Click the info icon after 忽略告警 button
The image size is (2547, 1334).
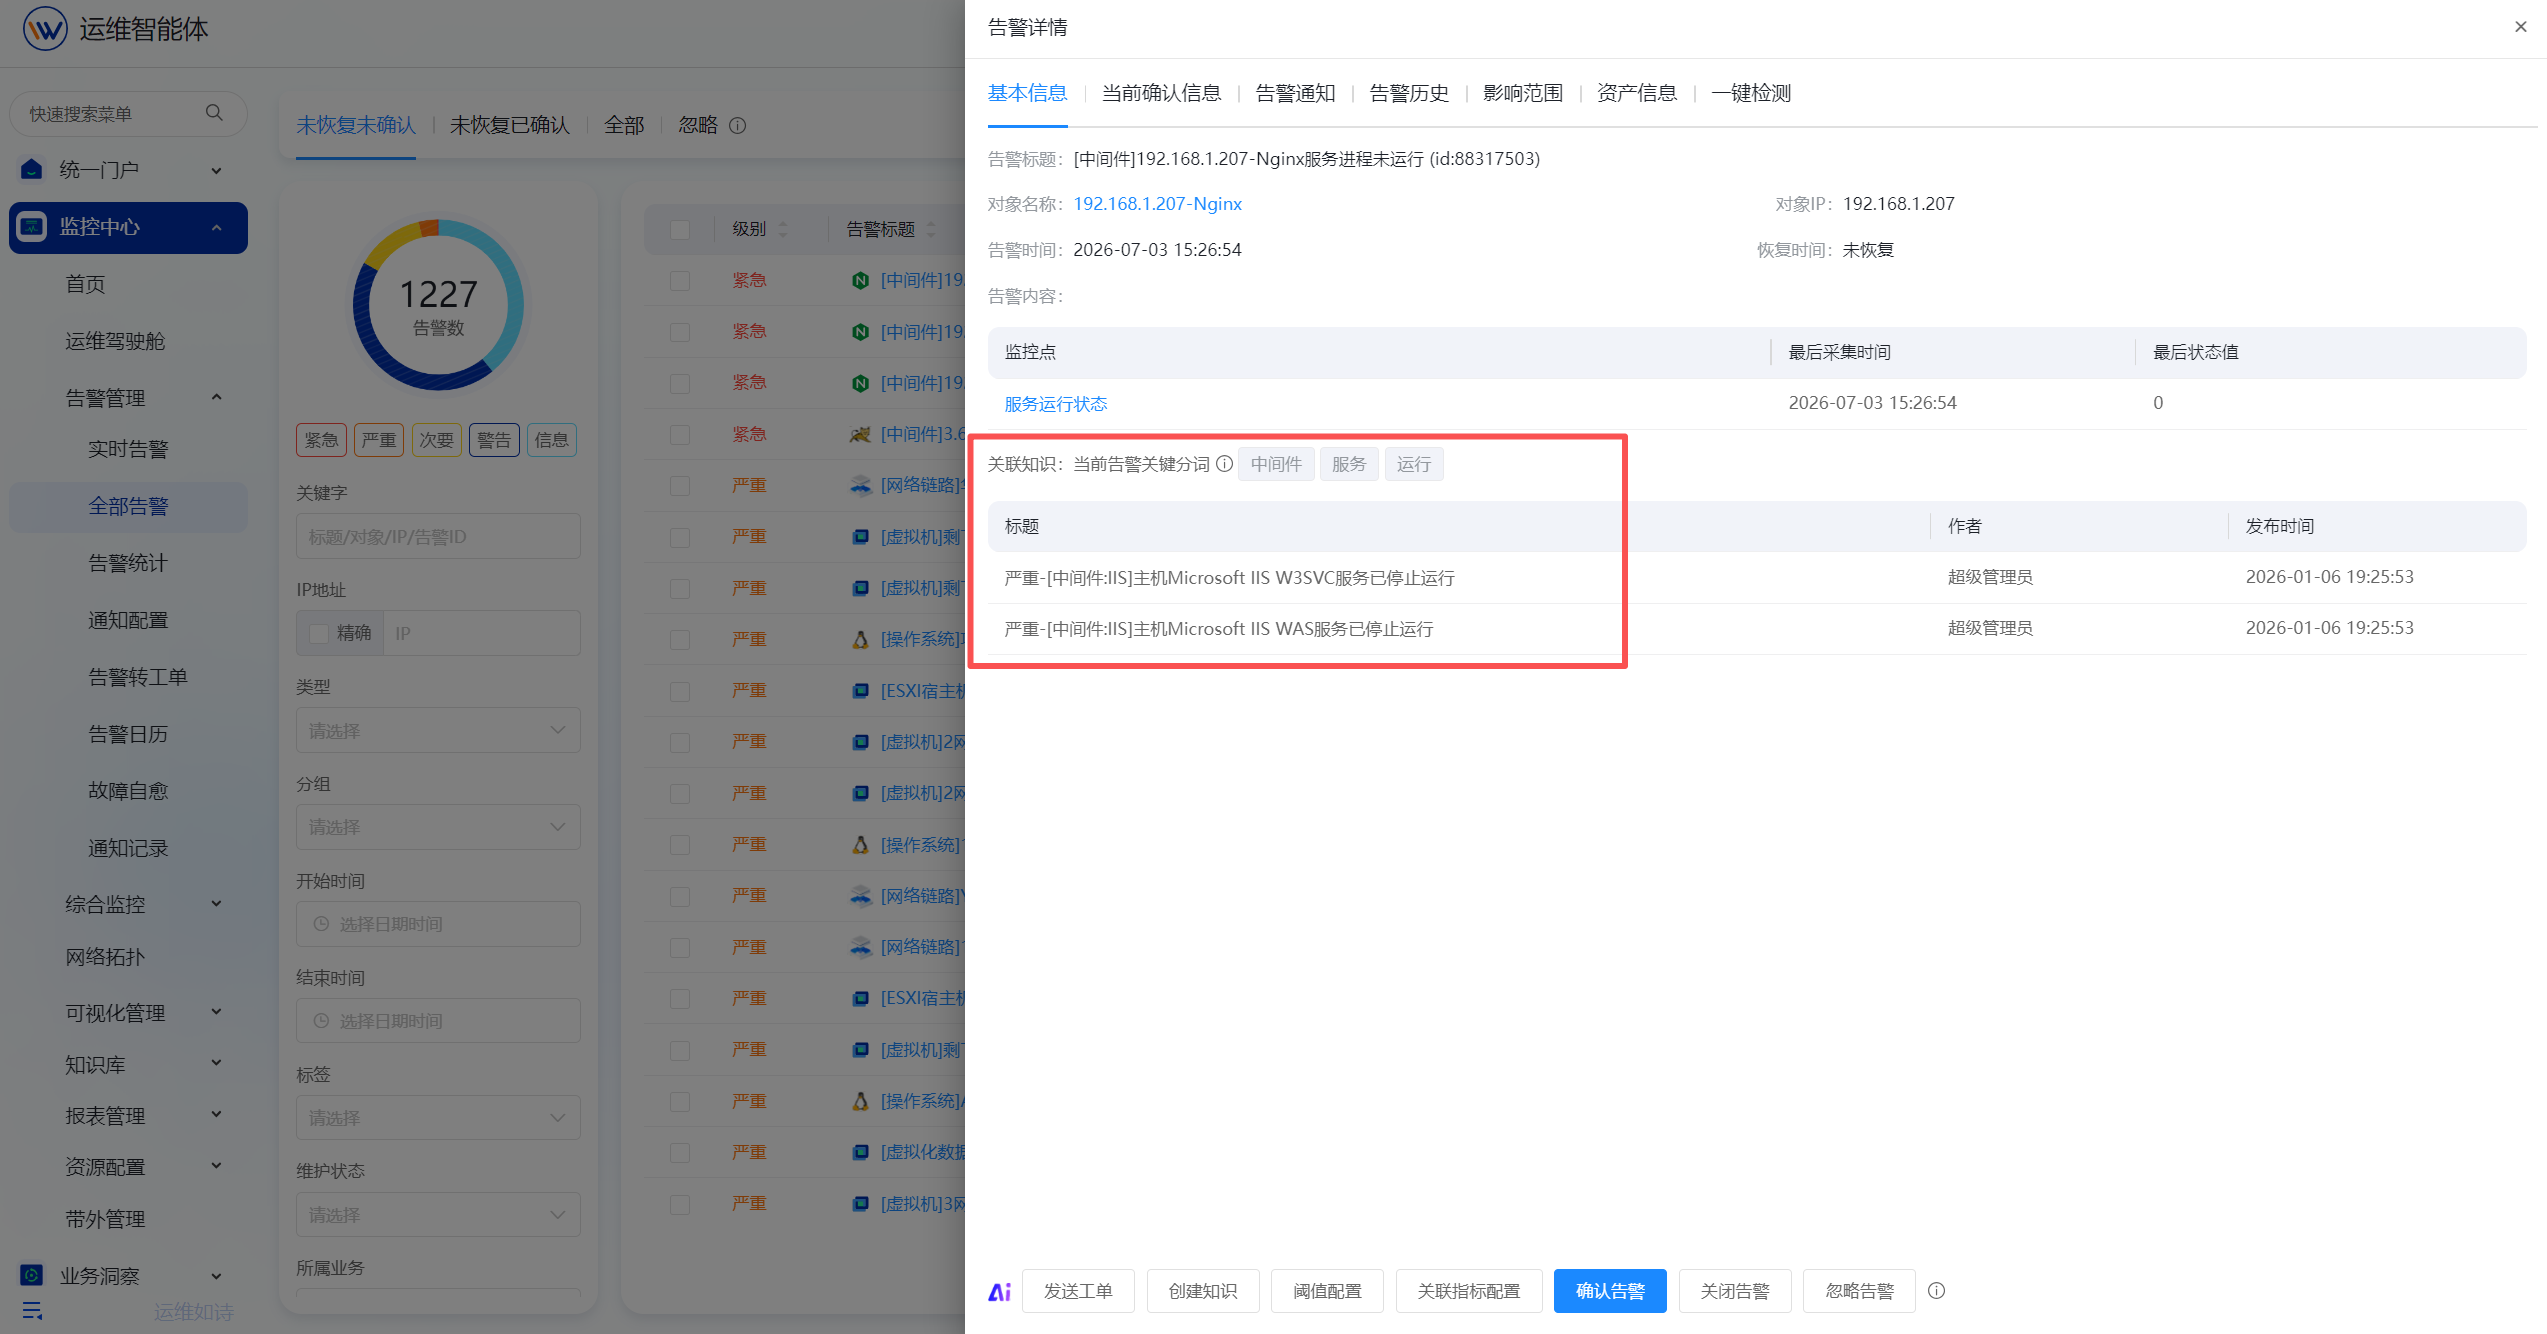[1937, 1291]
